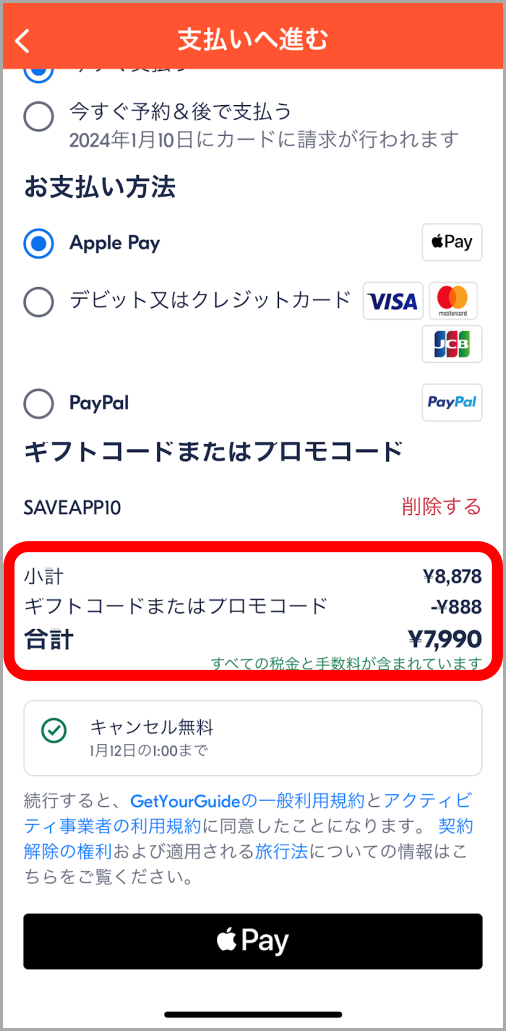The height and width of the screenshot is (1031, 506).
Task: Tap the back arrow in header
Action: (x=23, y=41)
